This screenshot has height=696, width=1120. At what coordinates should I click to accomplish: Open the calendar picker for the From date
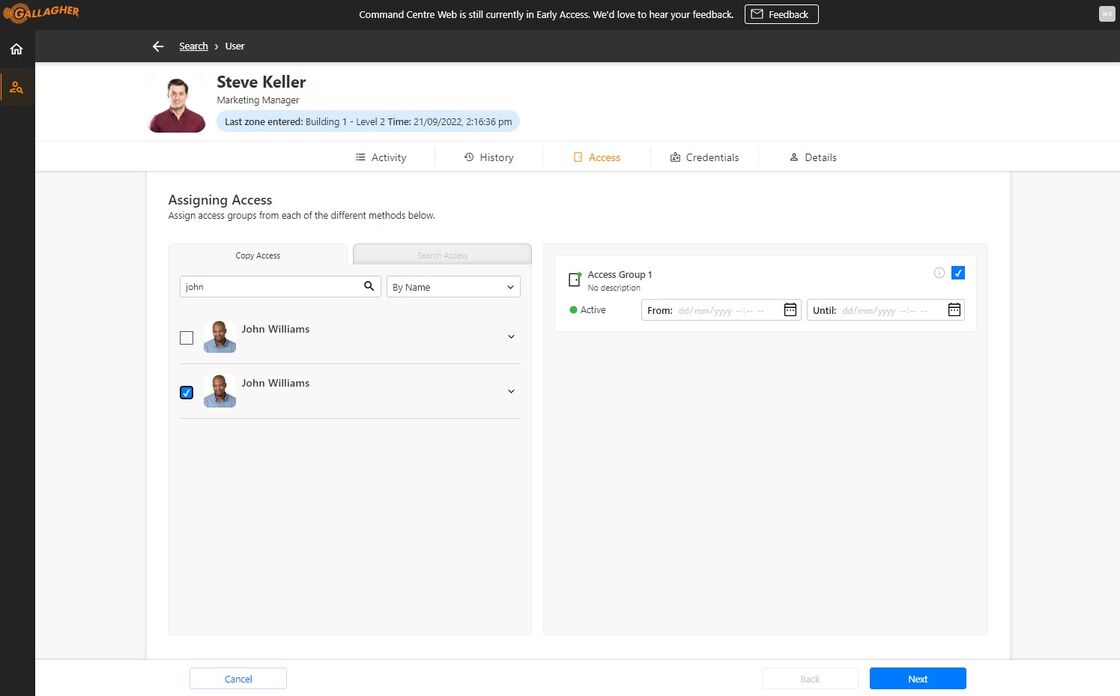(x=790, y=310)
